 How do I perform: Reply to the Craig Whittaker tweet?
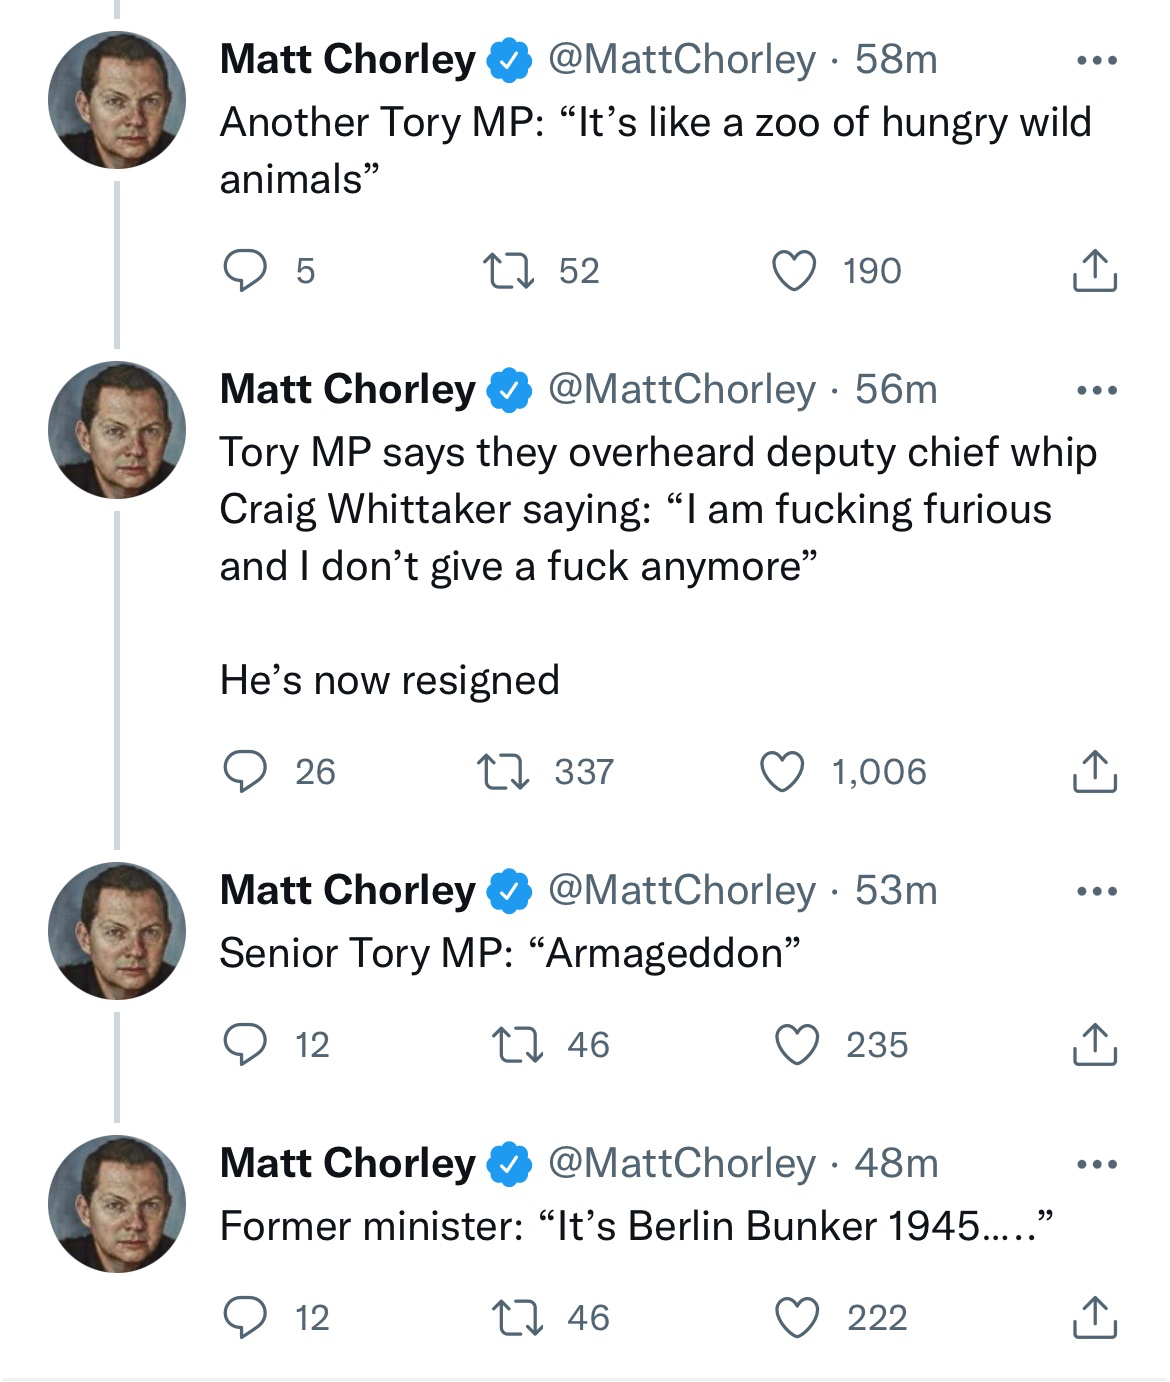pos(244,771)
